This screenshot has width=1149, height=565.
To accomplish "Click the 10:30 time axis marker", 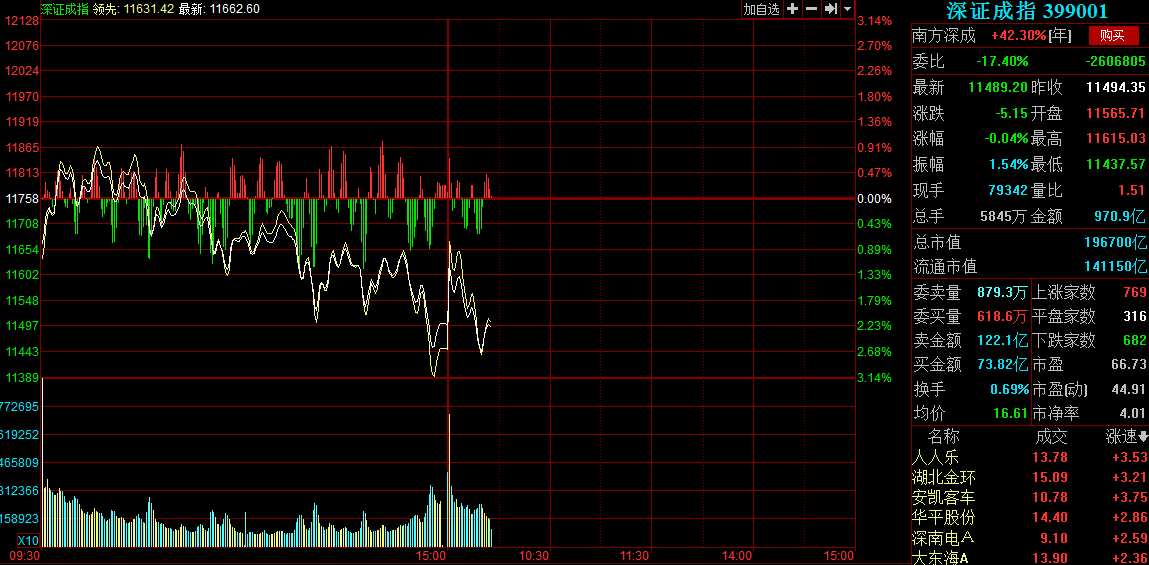I will [535, 555].
